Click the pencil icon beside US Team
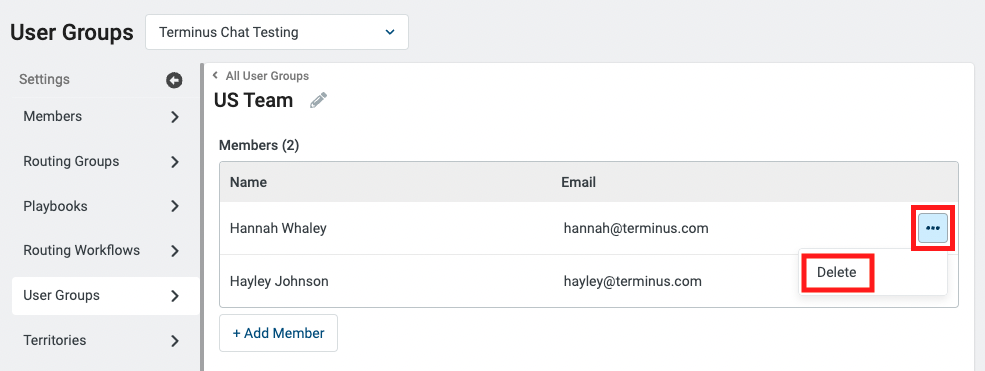Viewport: 985px width, 371px height. [318, 100]
